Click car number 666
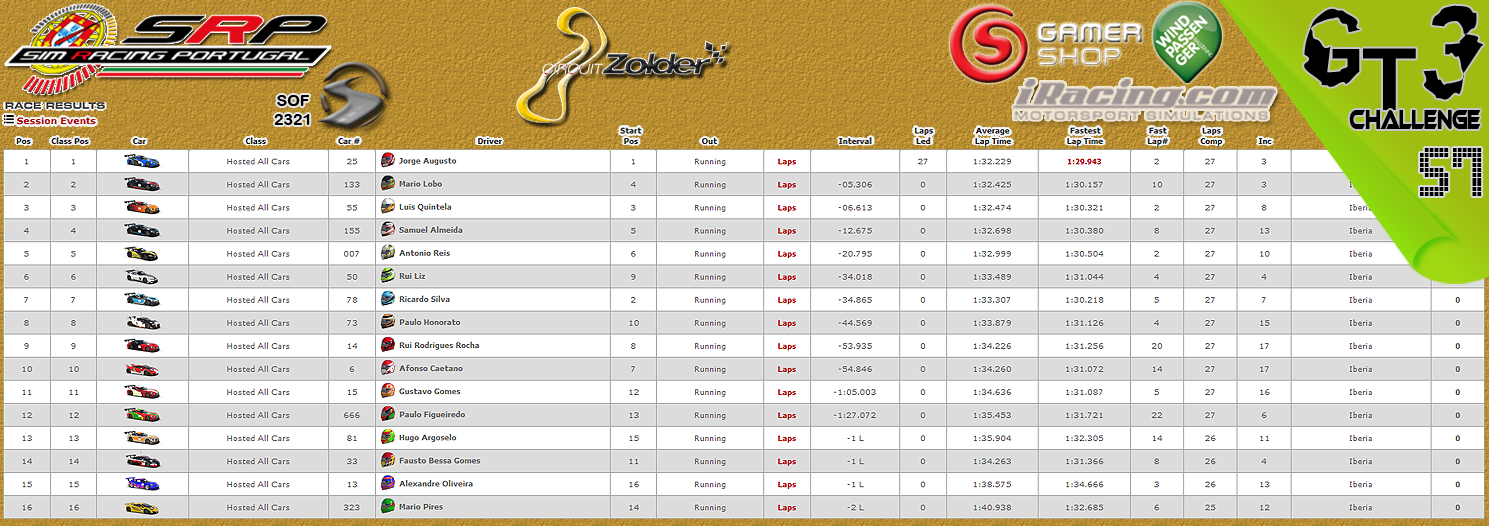Screen dimensions: 1489x526 350,415
